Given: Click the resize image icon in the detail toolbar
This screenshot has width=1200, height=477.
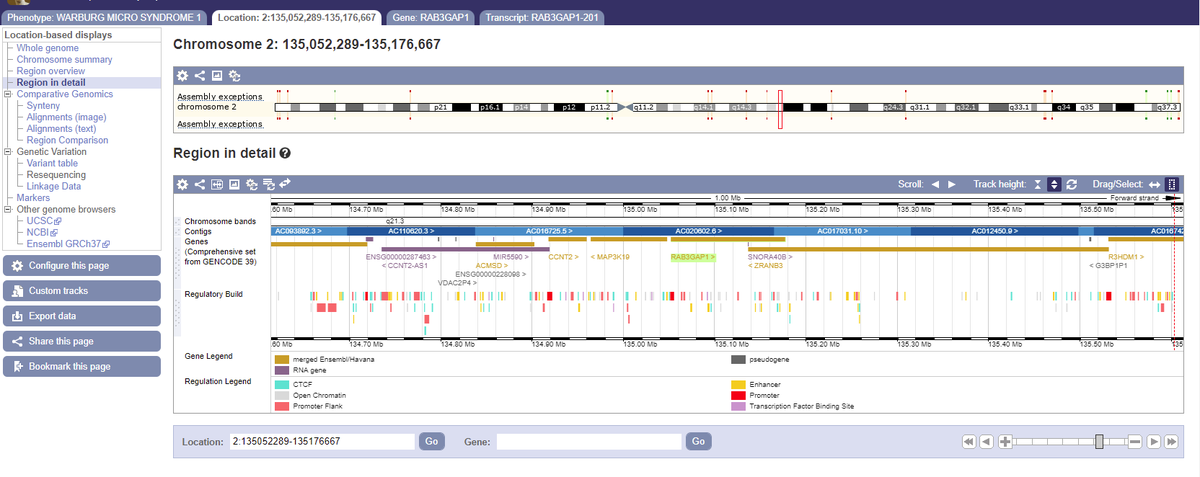Looking at the screenshot, I should [x=216, y=184].
